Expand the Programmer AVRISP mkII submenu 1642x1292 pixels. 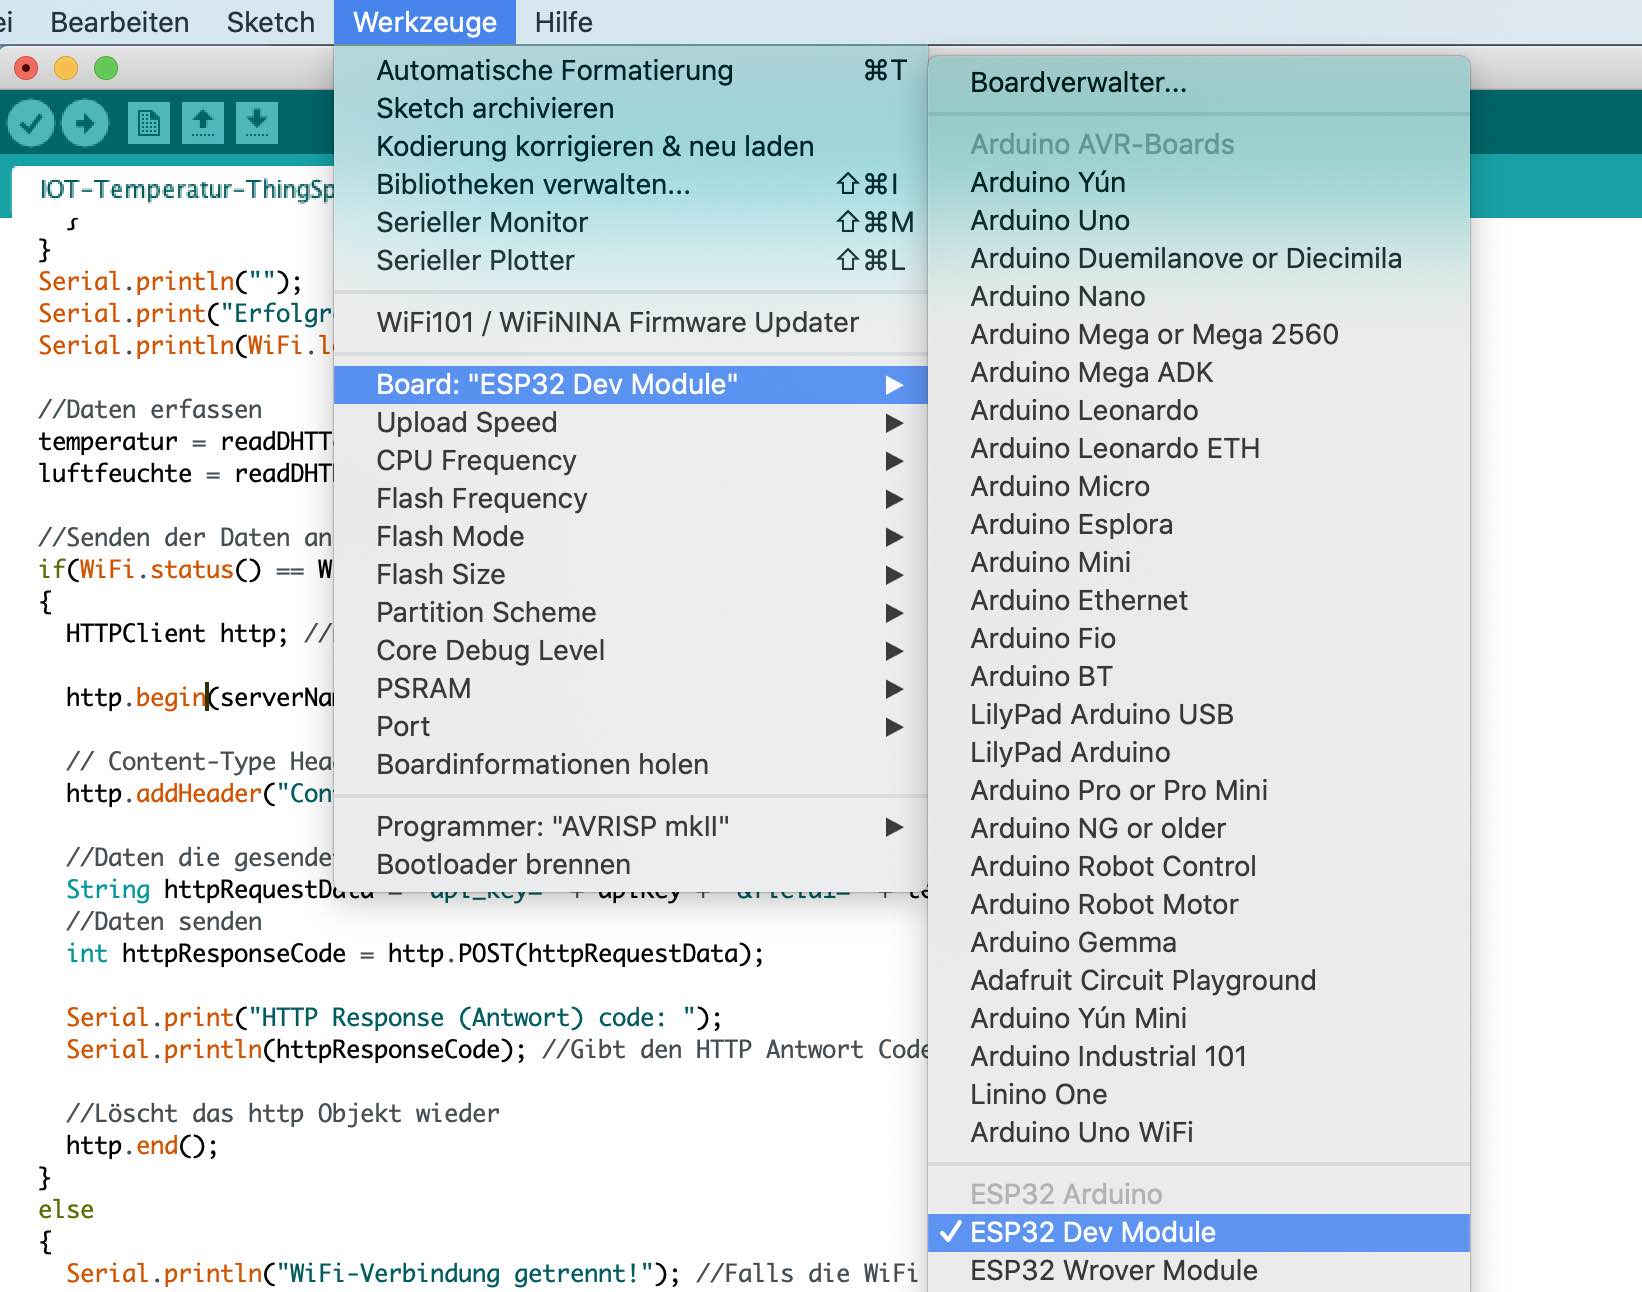tap(552, 826)
